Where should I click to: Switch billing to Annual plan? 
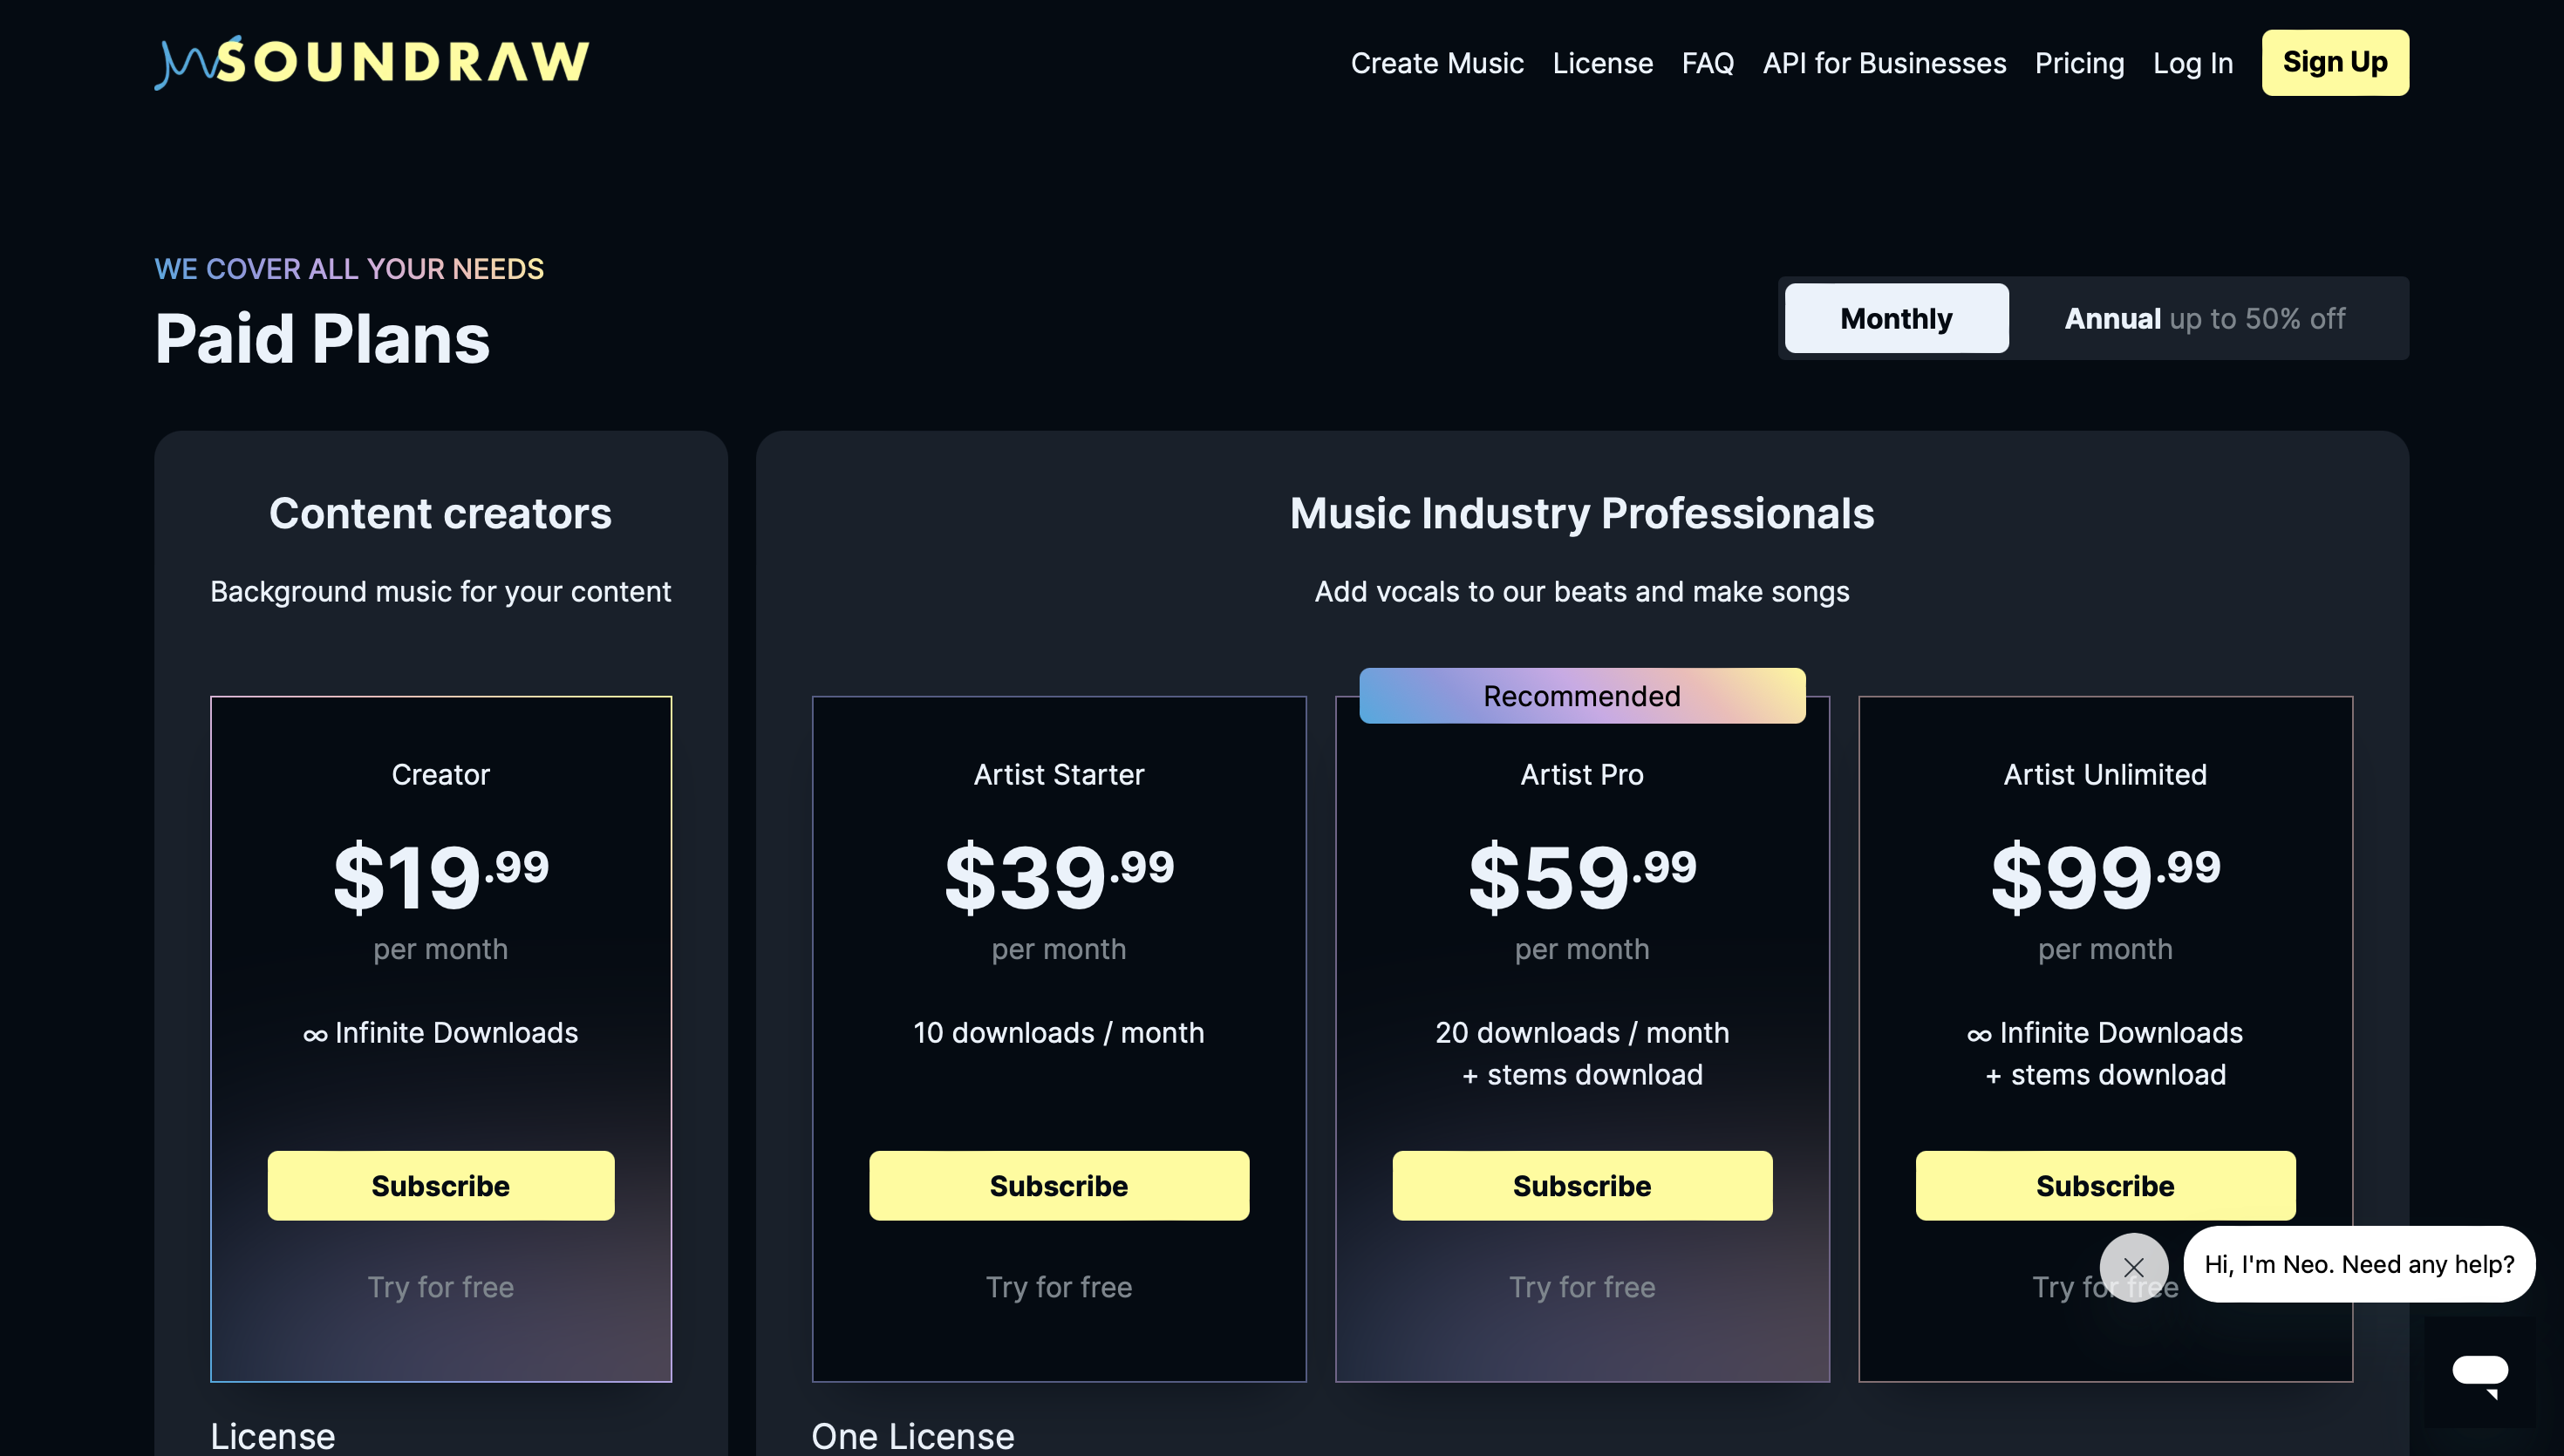tap(2204, 318)
